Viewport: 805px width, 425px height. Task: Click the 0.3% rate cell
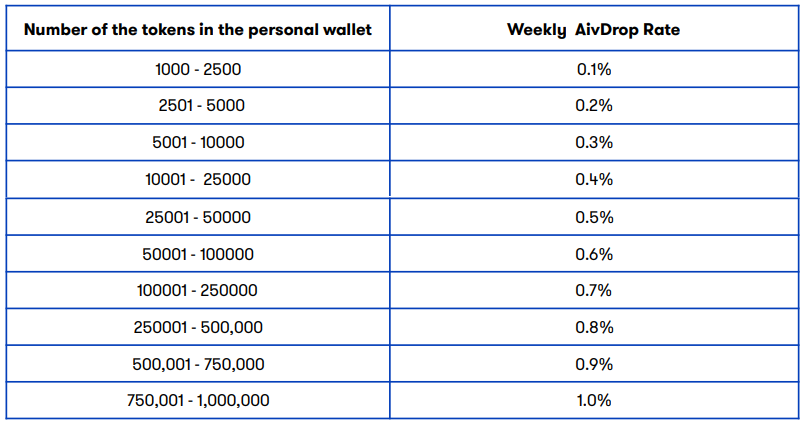pos(594,142)
